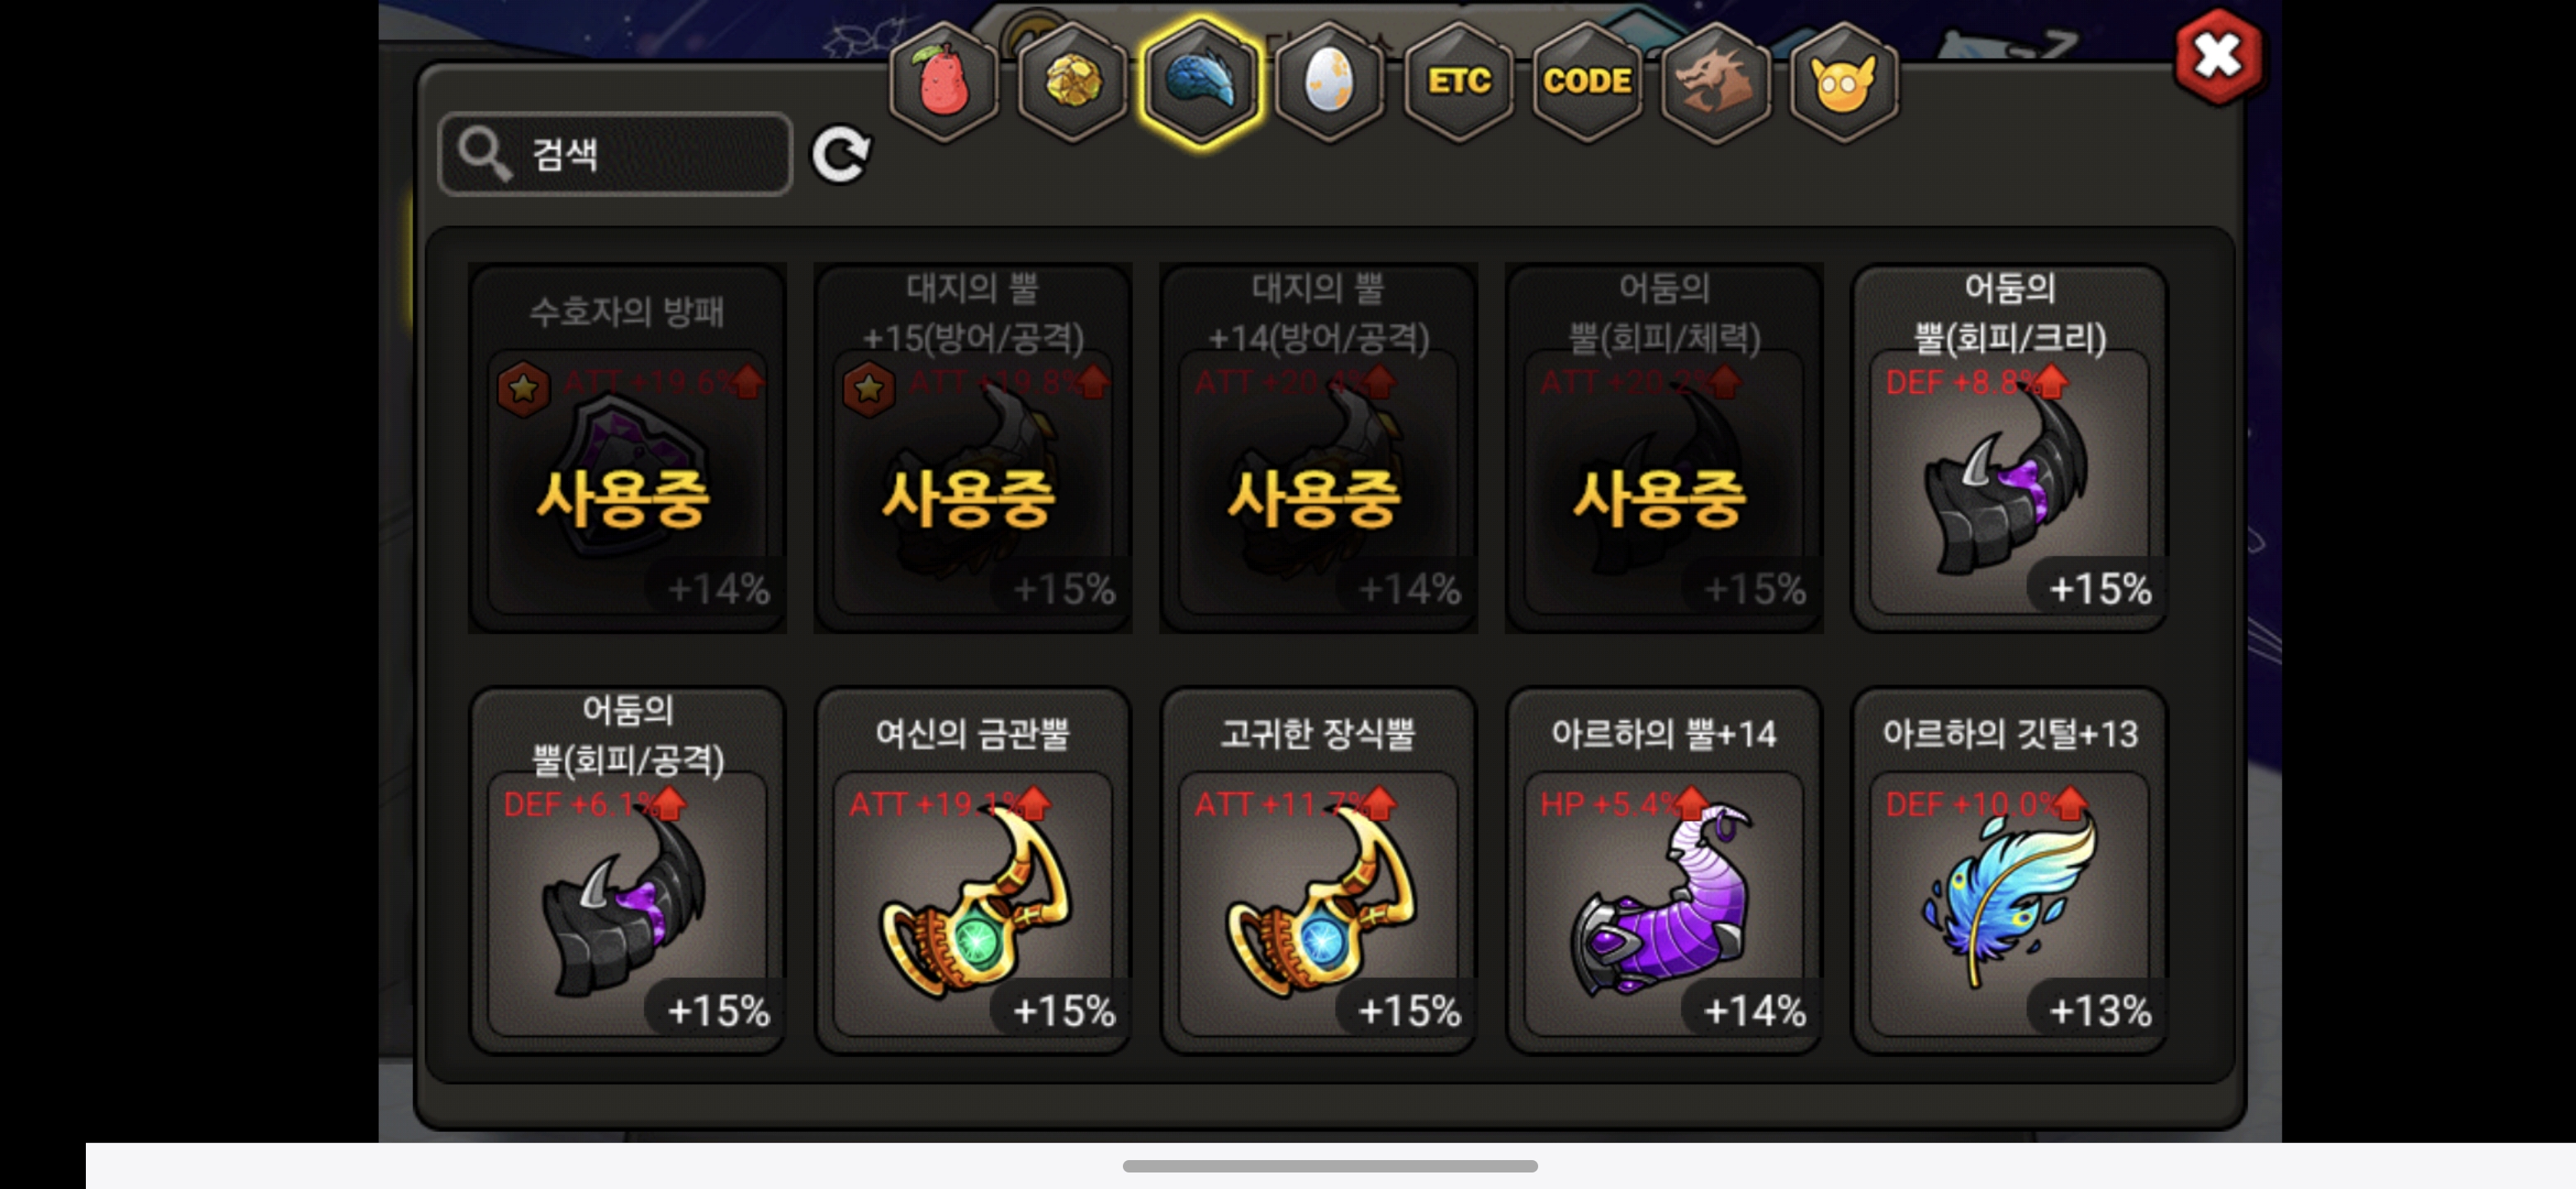Tap equipped 어둠의 뿔(회피/체력) item
2576x1189 pixels.
click(1664, 447)
